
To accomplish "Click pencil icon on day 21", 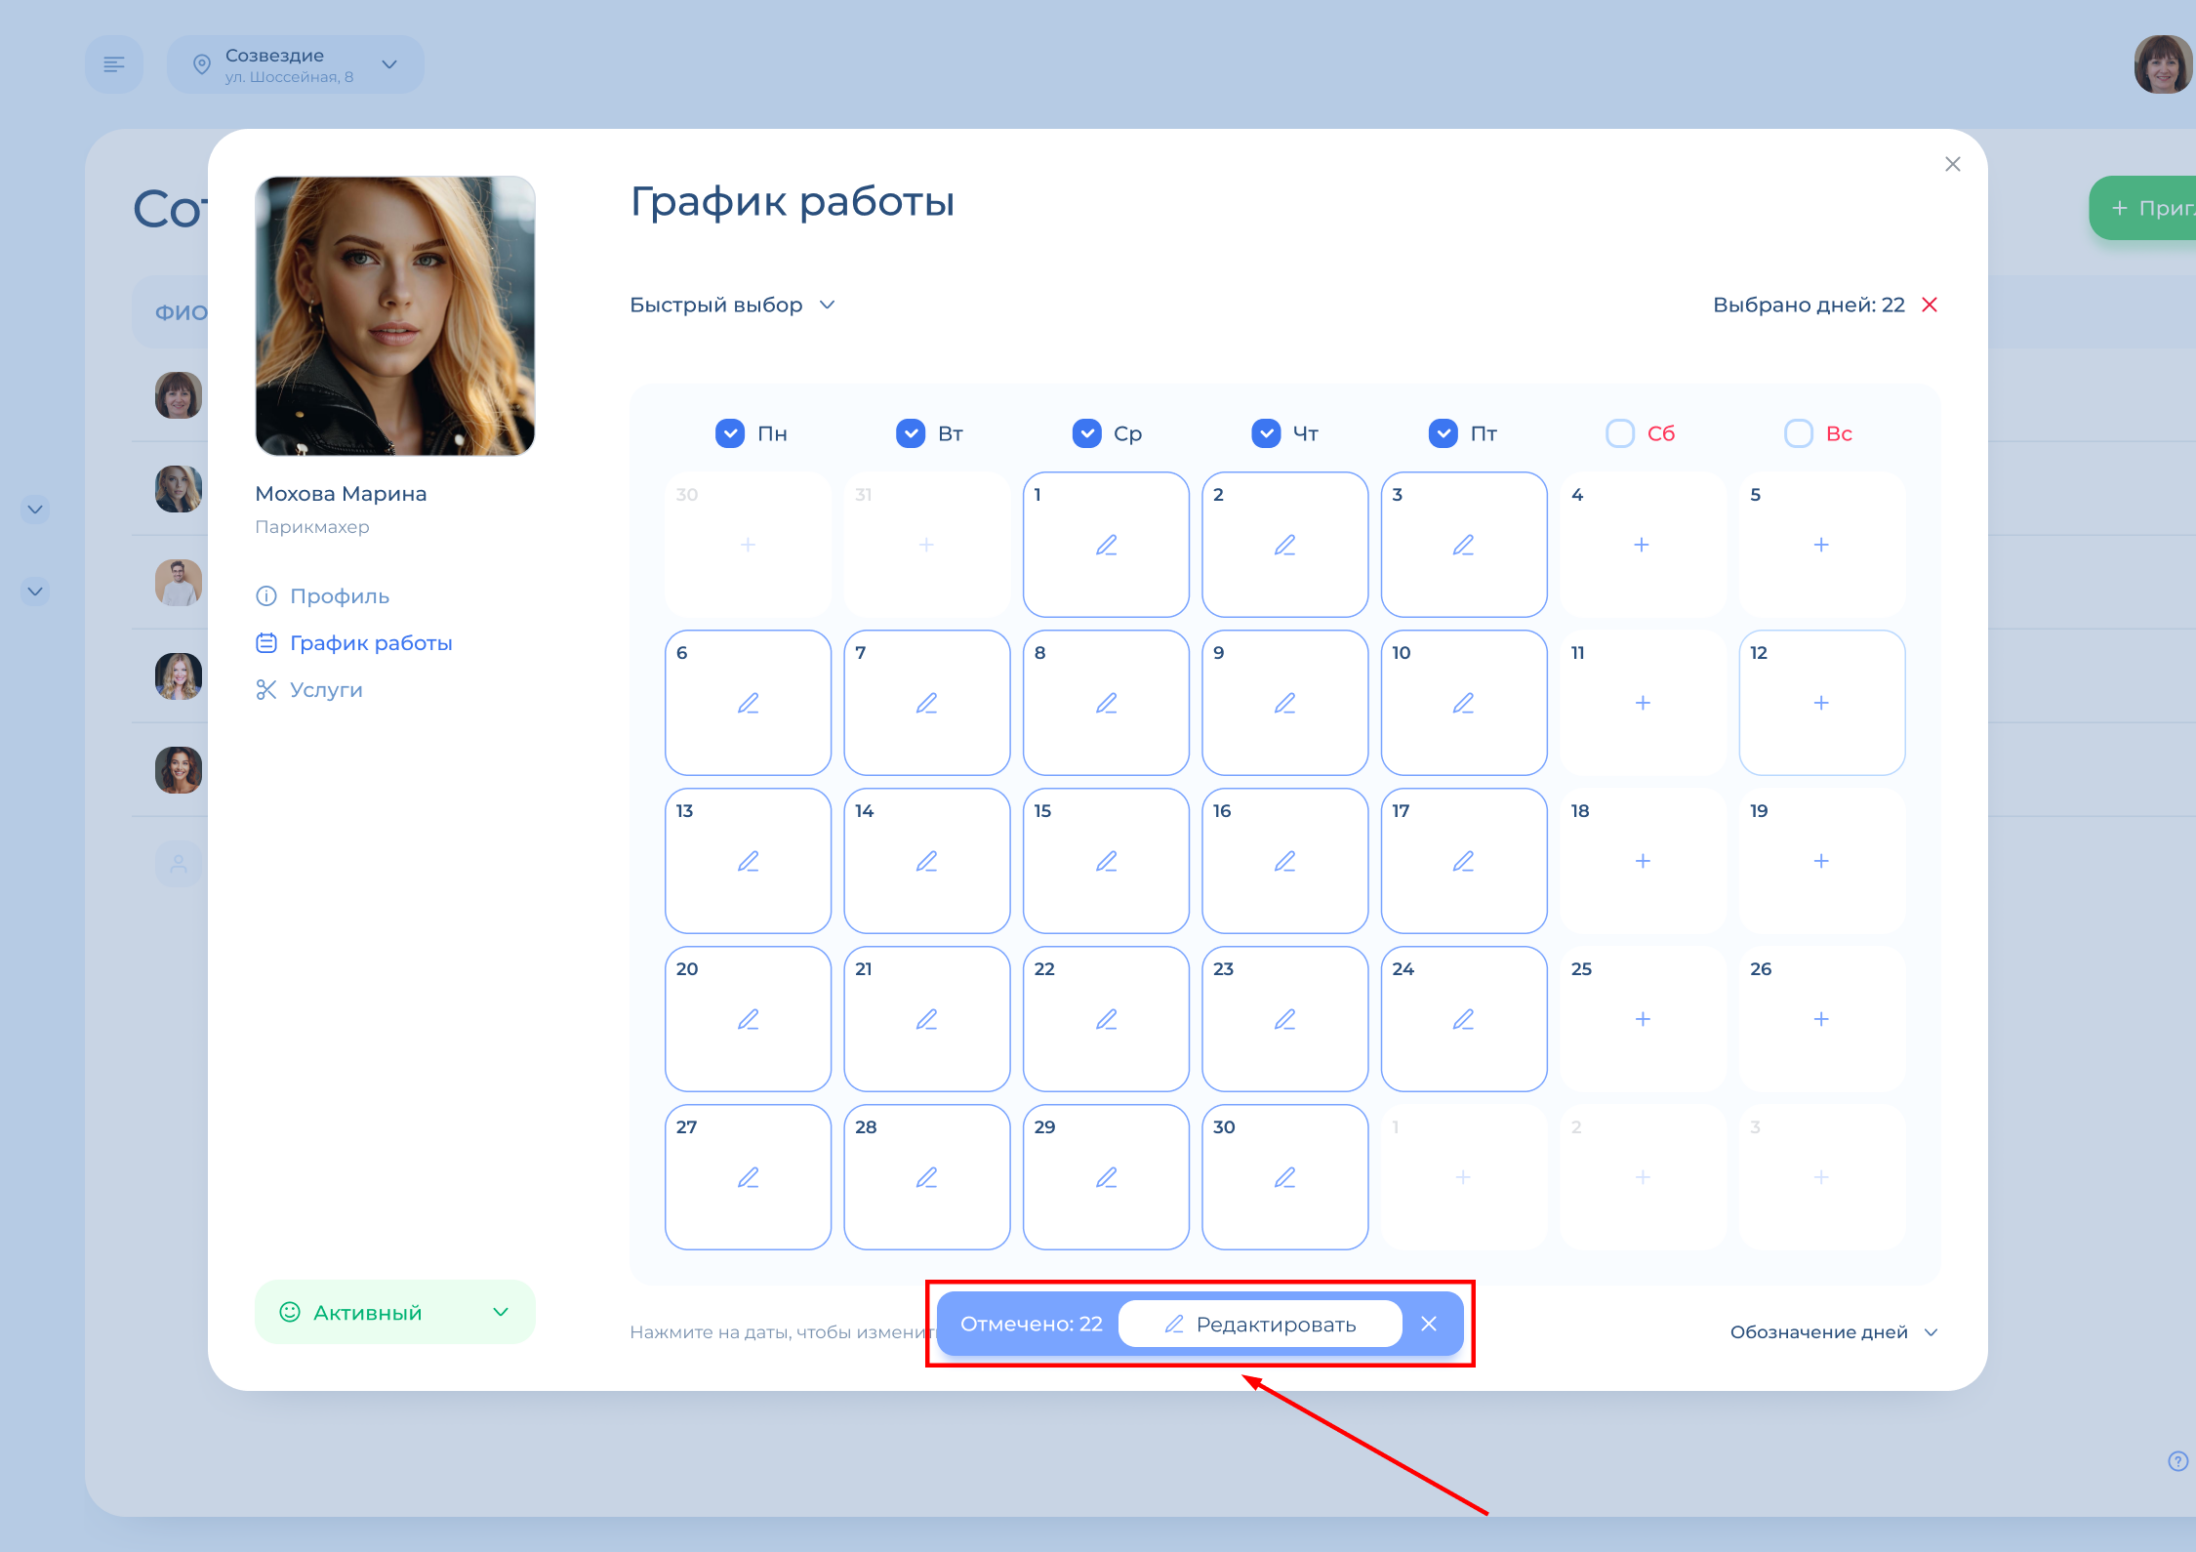I will point(927,1019).
